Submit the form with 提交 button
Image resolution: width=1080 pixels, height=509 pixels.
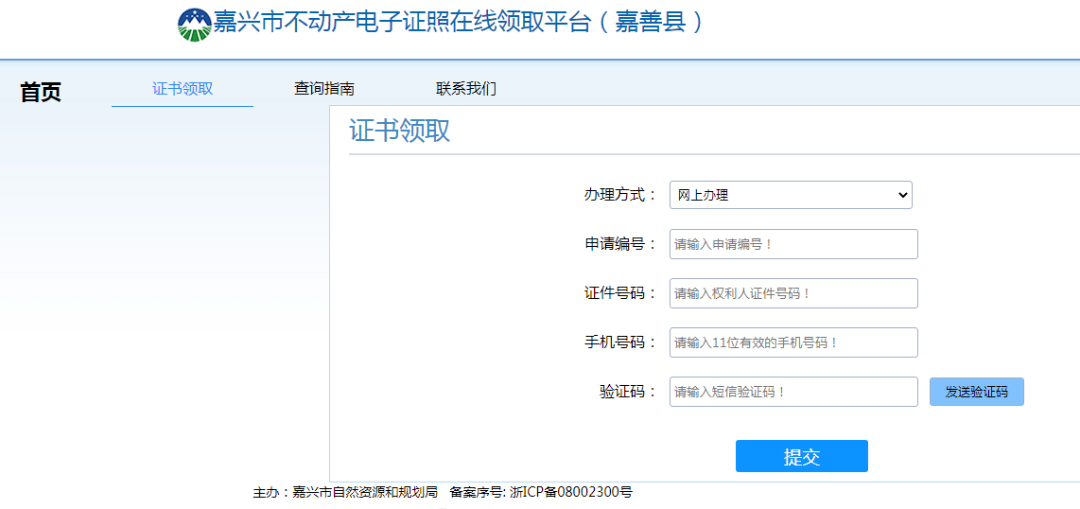pos(801,456)
